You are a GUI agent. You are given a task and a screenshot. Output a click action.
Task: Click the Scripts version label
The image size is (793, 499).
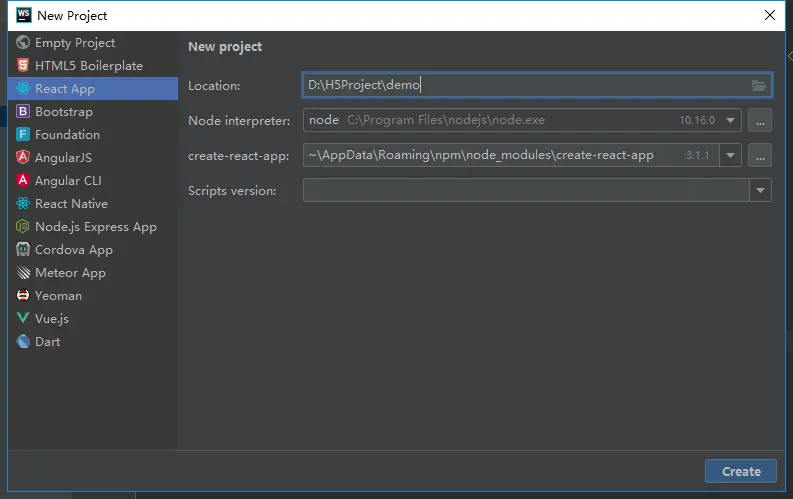232,191
